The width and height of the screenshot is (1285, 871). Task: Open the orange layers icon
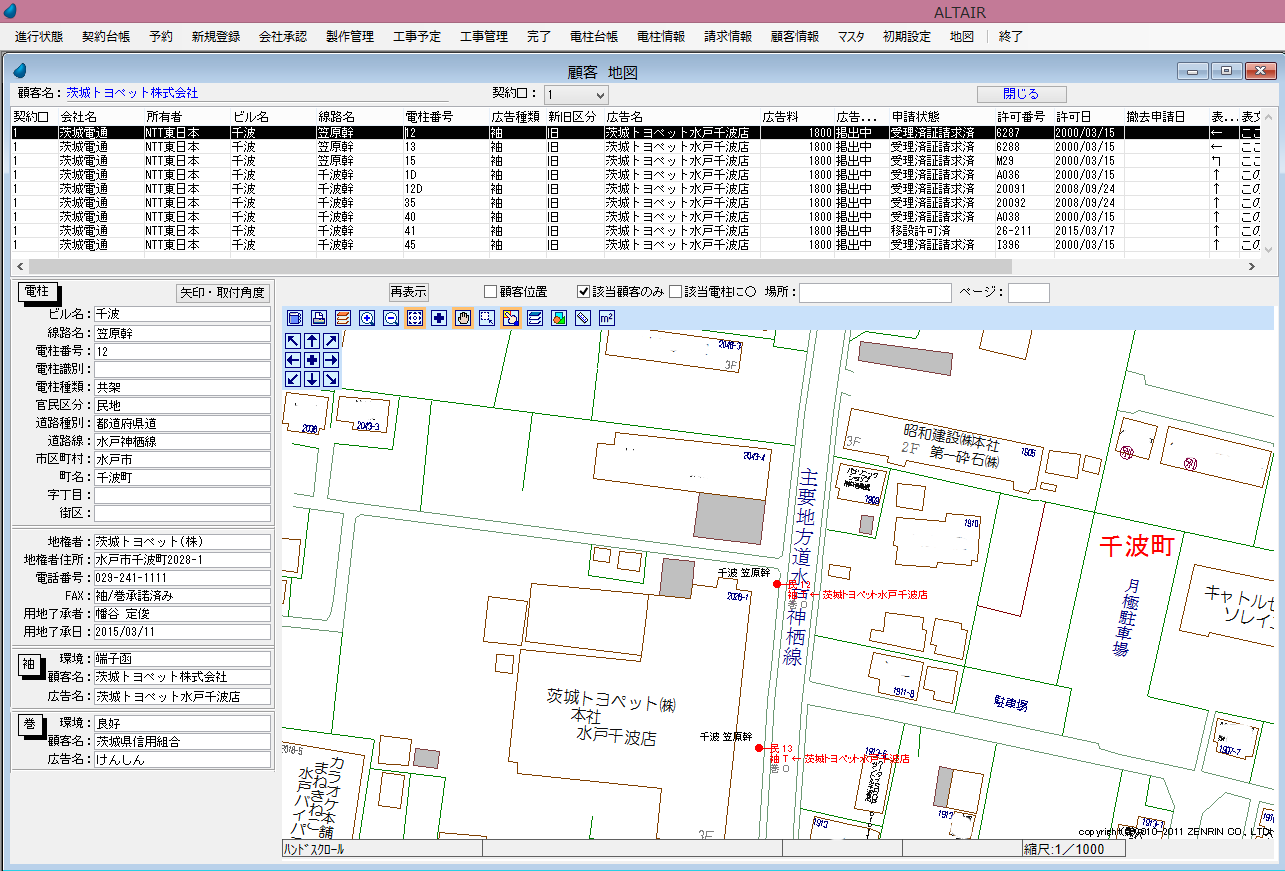342,318
